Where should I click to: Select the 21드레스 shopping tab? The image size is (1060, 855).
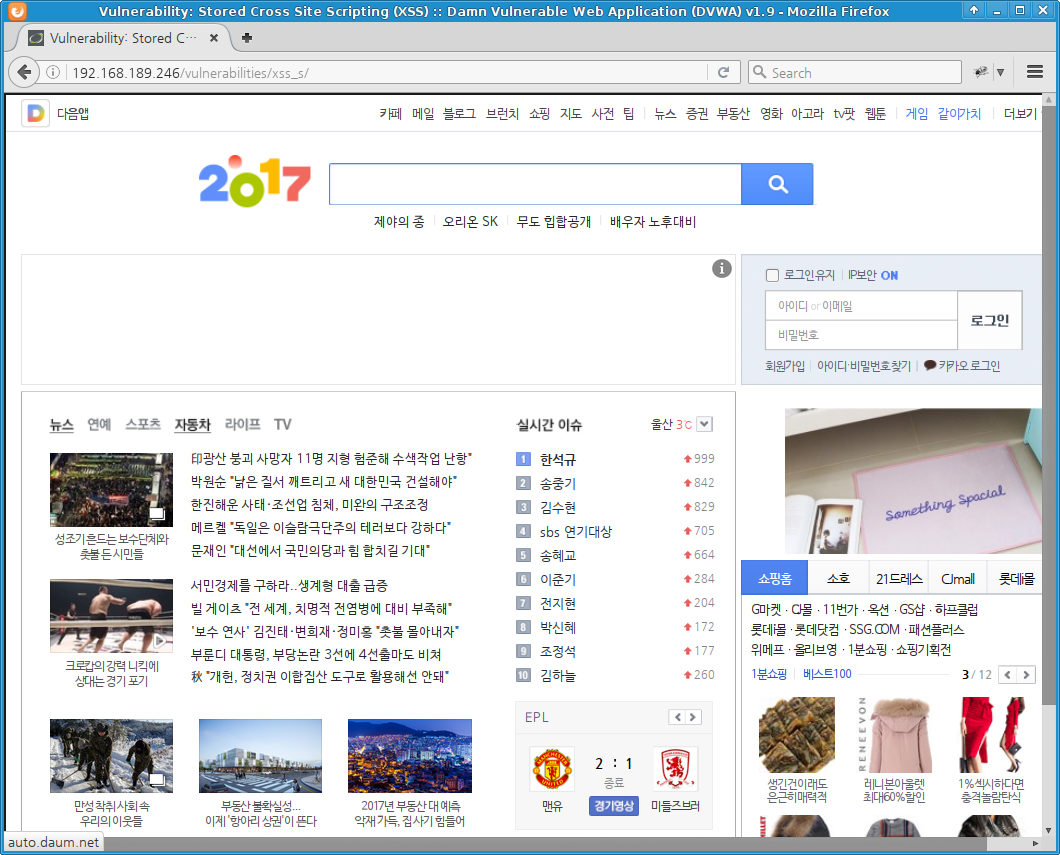click(x=898, y=578)
